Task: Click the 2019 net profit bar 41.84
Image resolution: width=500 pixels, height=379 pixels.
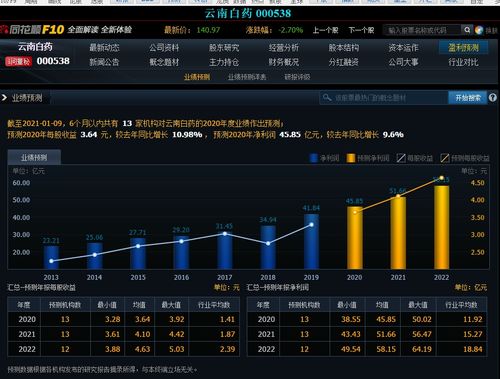Action: (x=311, y=241)
